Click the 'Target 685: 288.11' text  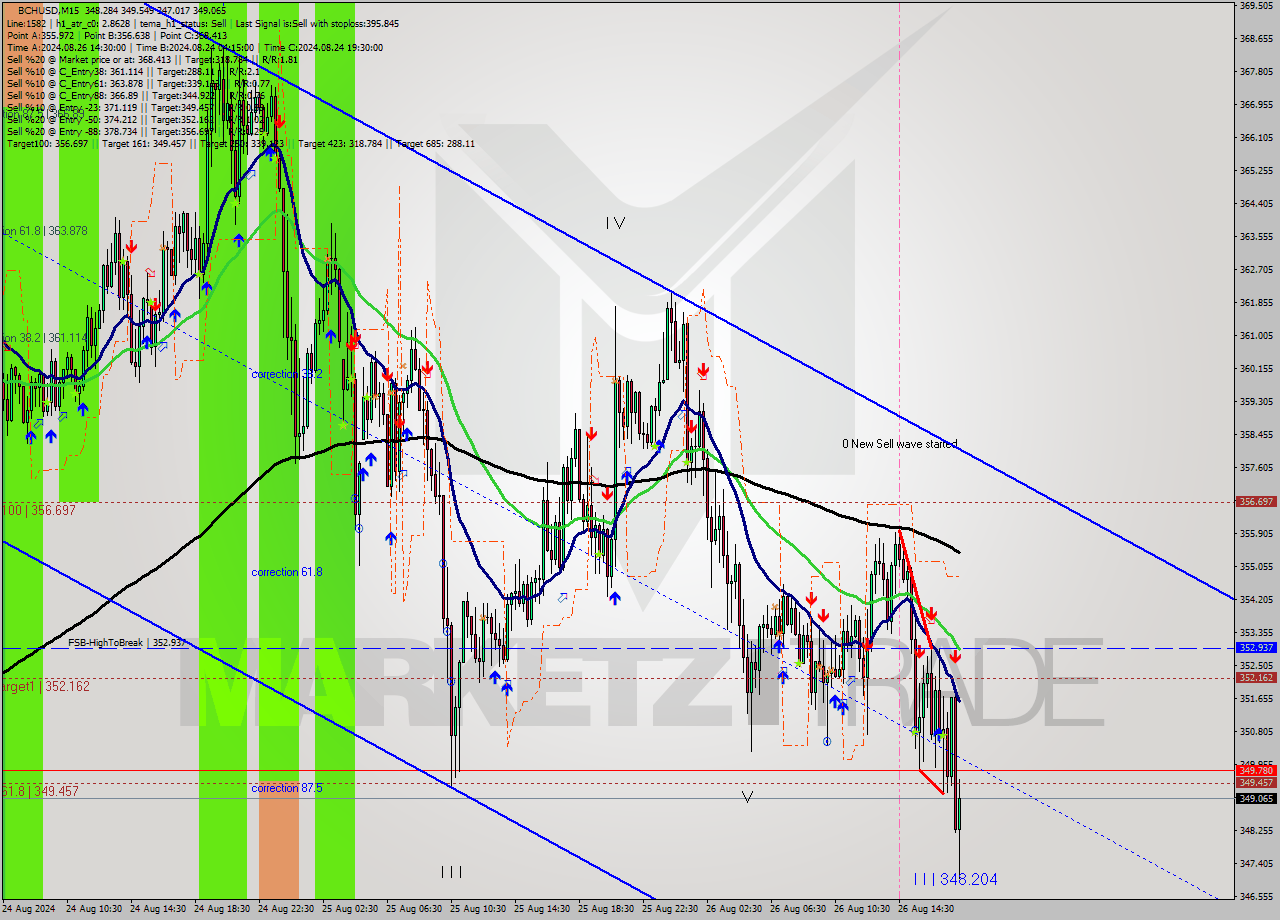pyautogui.click(x=435, y=144)
